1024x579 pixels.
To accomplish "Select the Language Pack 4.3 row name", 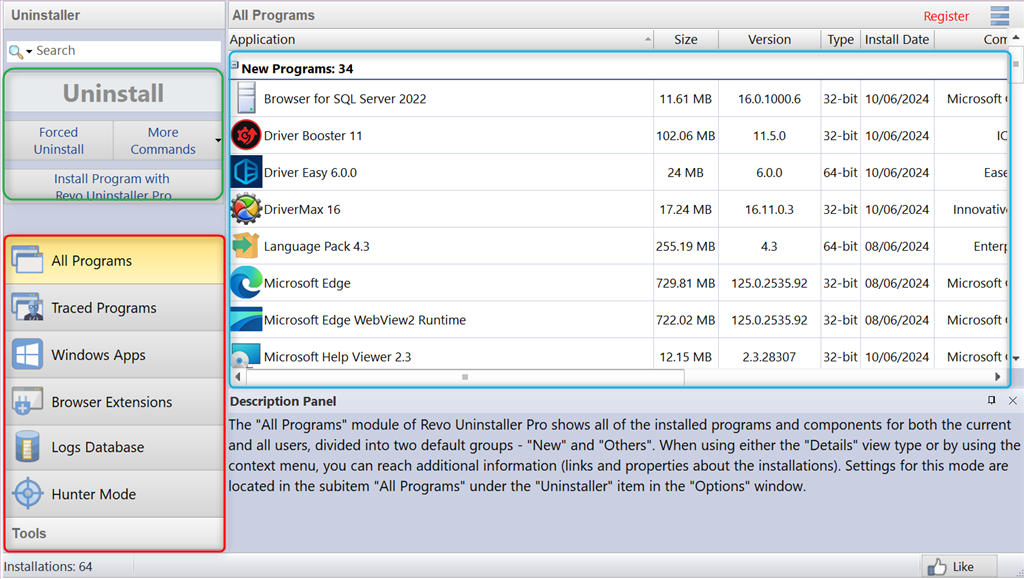I will click(x=317, y=246).
